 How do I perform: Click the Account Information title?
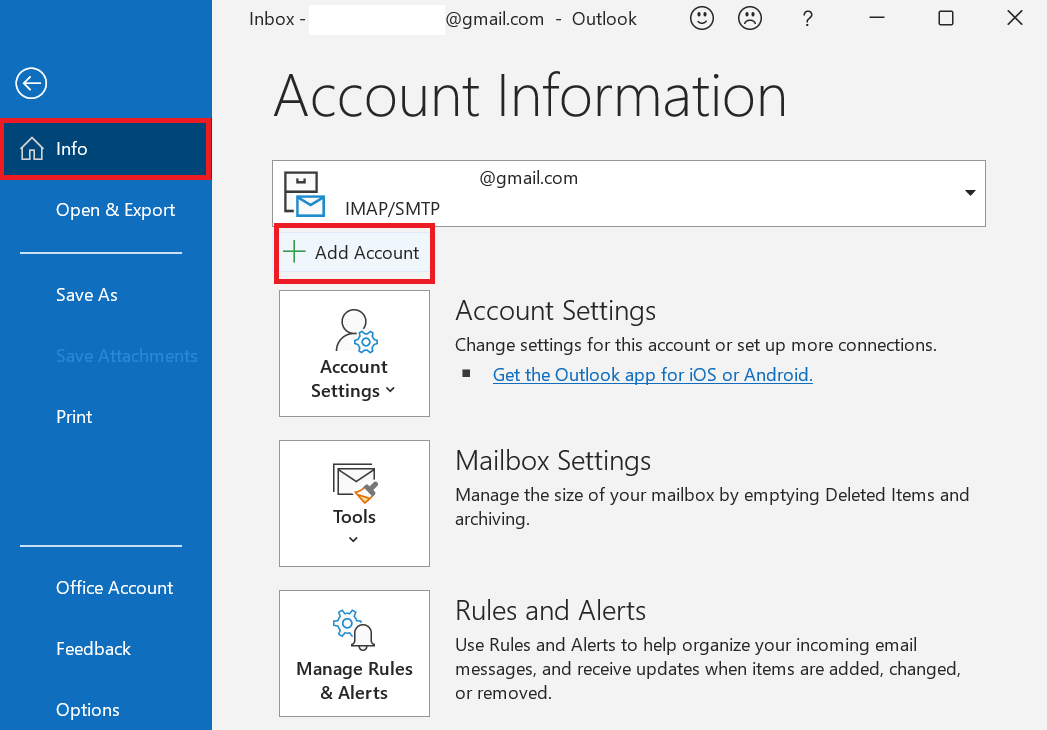coord(530,96)
